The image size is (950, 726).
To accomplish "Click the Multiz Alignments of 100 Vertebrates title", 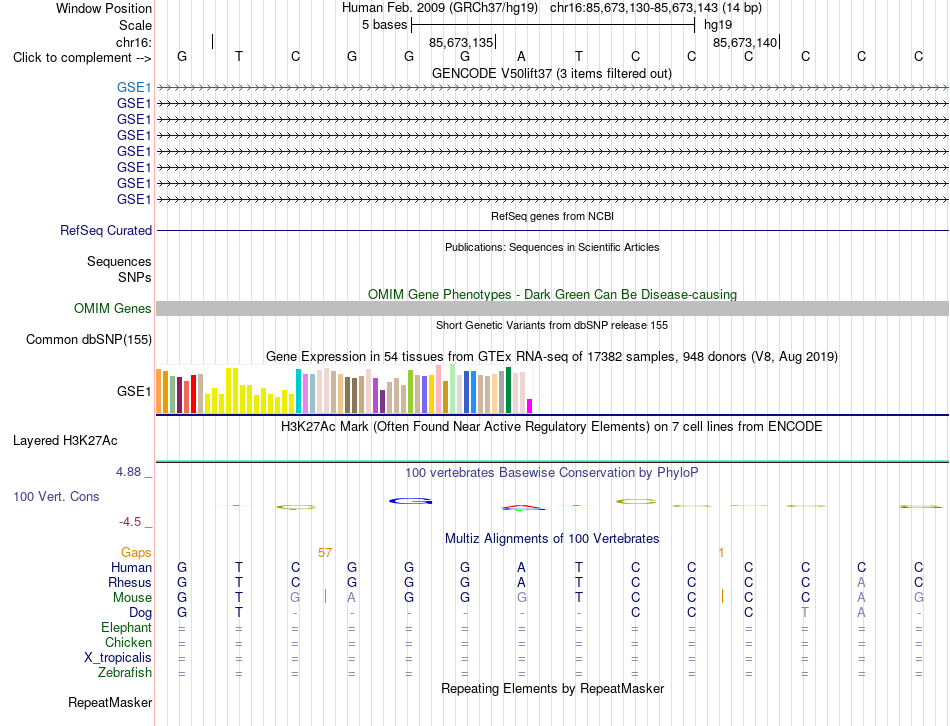I will [x=552, y=538].
